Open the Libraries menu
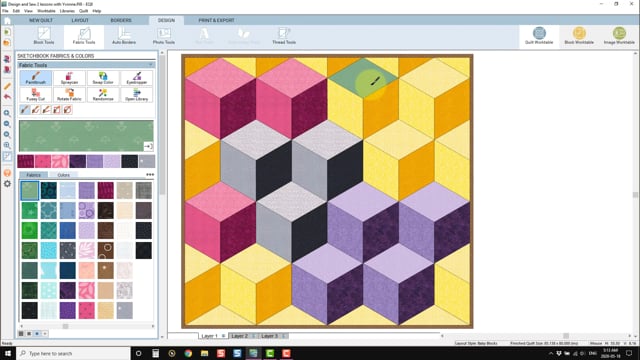 click(67, 11)
